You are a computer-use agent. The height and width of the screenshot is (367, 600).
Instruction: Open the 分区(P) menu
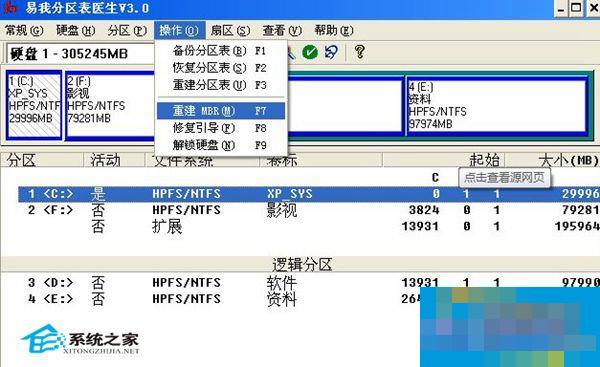coord(127,30)
